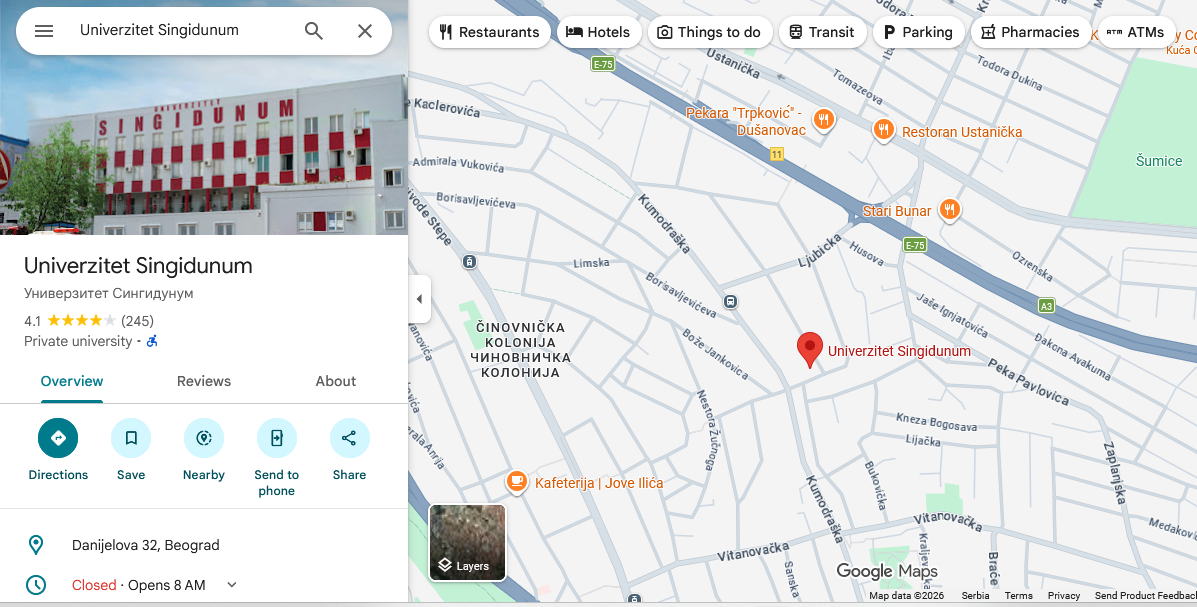Image resolution: width=1197 pixels, height=607 pixels.
Task: Open Stari Bunar restaurant marker
Action: pyautogui.click(x=949, y=210)
